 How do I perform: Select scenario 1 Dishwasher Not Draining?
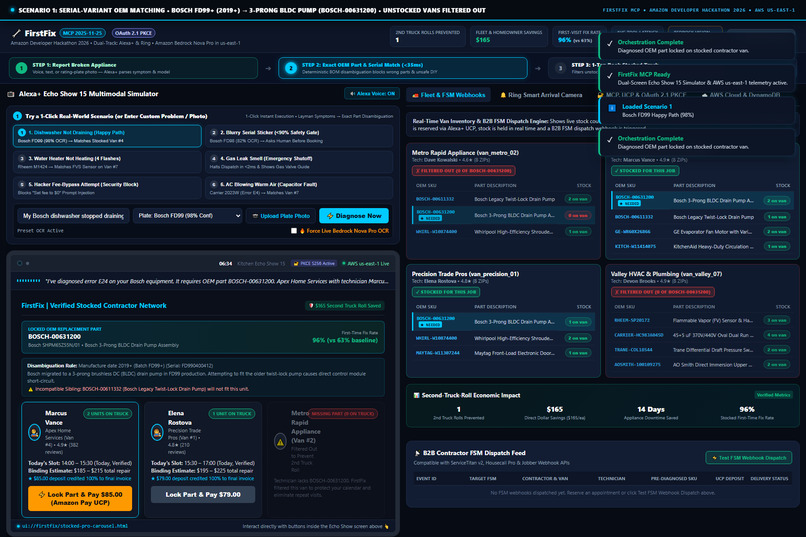pos(107,136)
